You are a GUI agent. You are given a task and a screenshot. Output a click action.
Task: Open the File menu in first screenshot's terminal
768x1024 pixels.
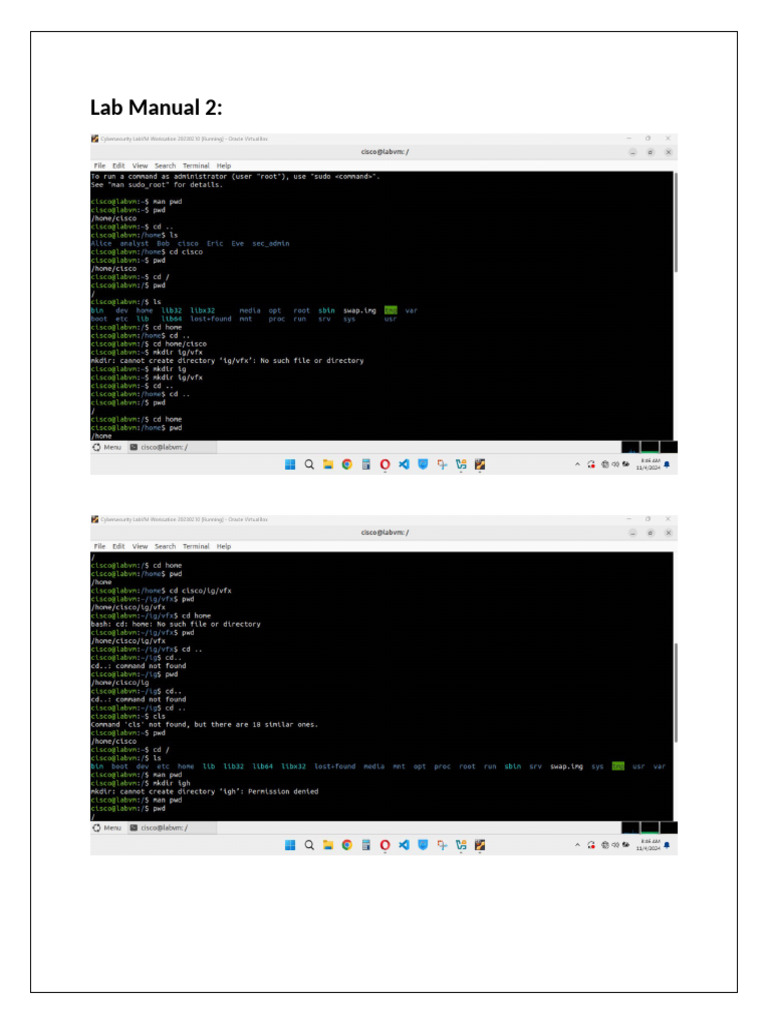coord(99,166)
